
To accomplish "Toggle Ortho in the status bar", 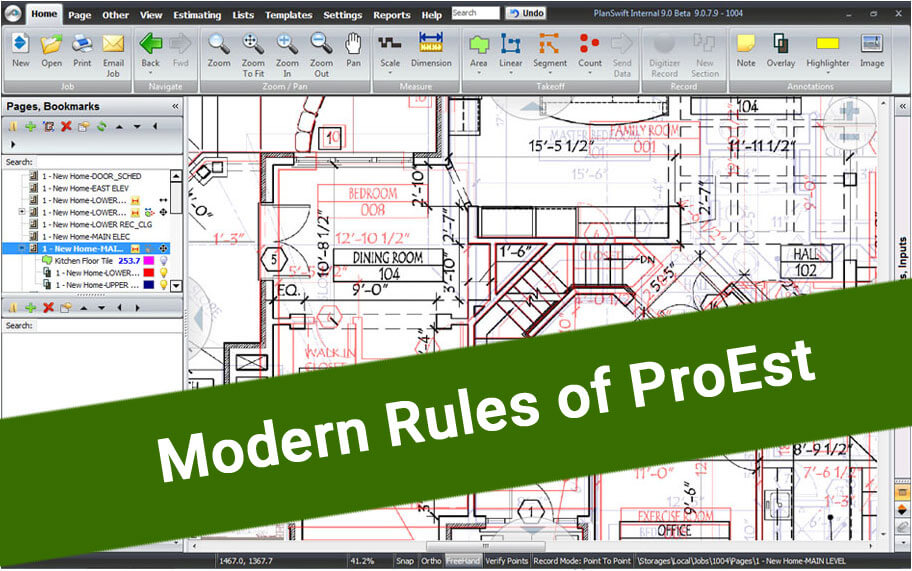I will (431, 561).
